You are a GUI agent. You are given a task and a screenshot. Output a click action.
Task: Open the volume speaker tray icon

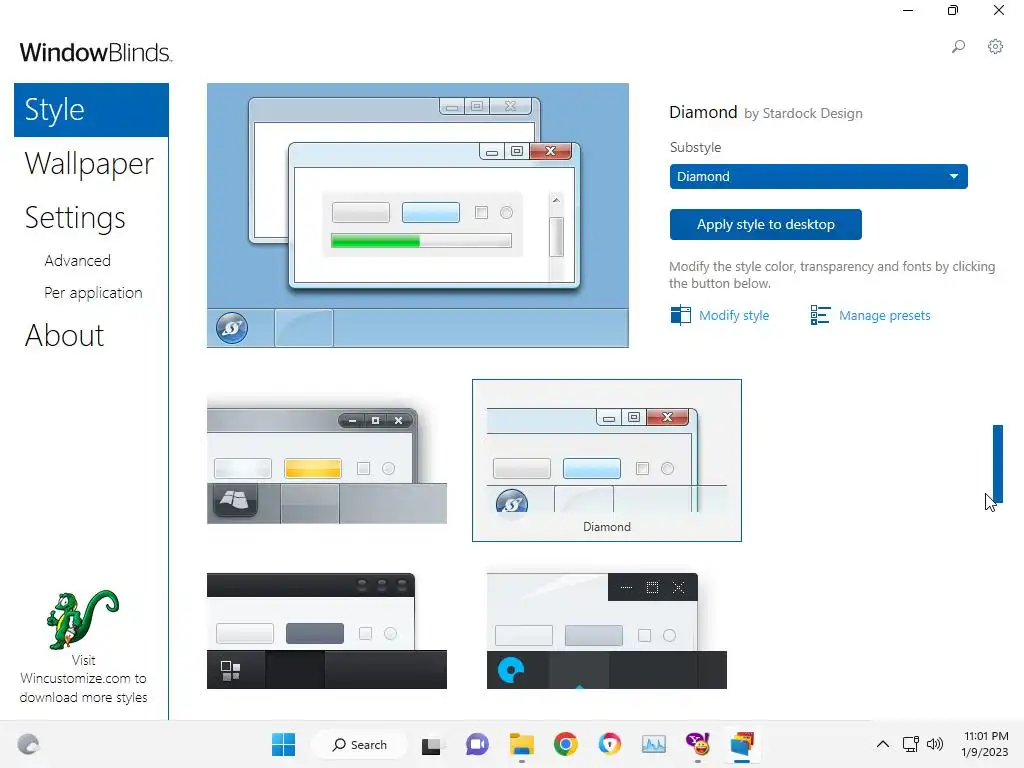(935, 744)
